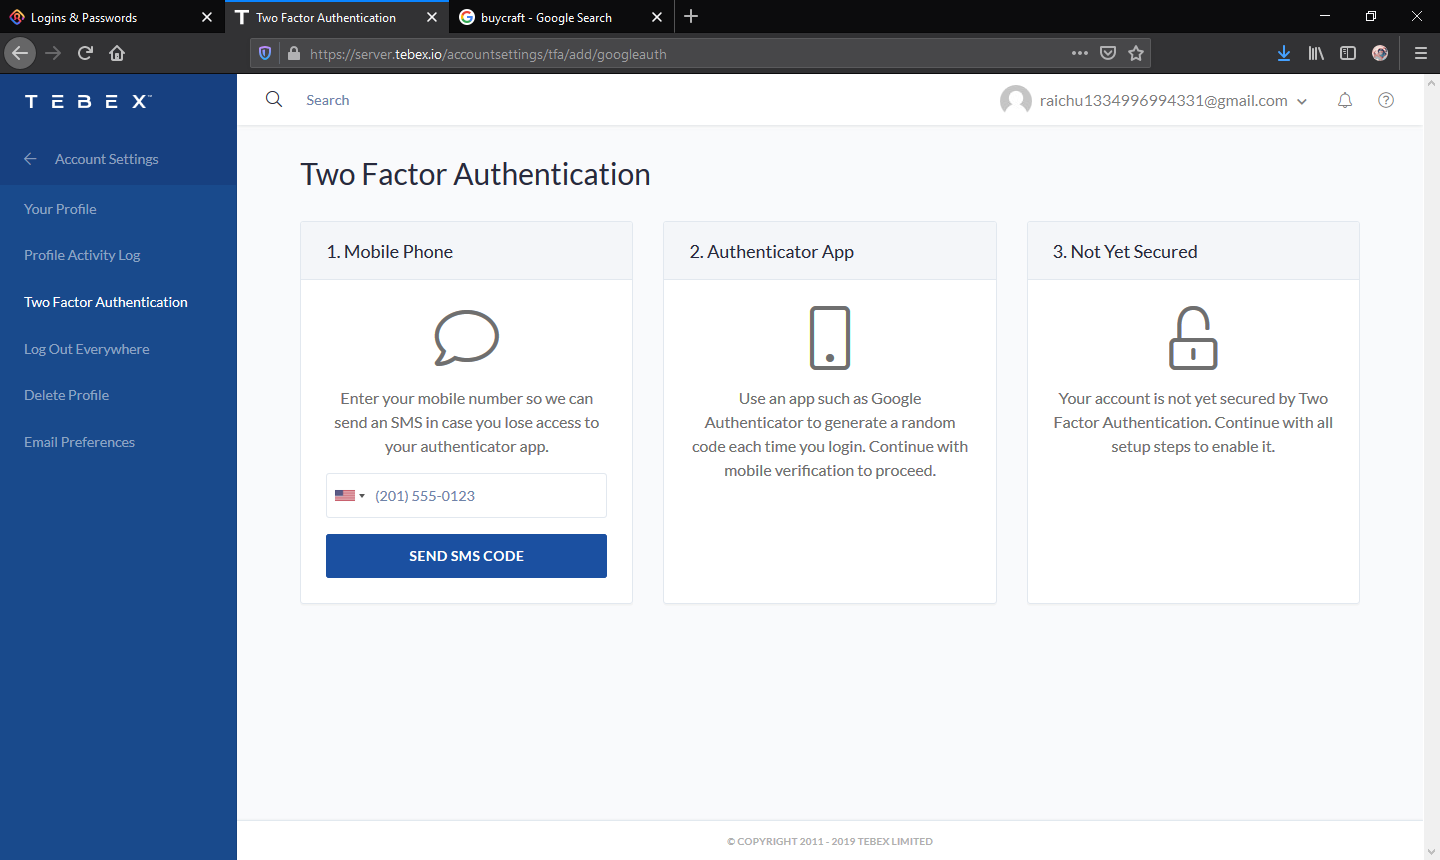Toggle the browser sidebar
This screenshot has width=1440, height=860.
click(x=1348, y=53)
